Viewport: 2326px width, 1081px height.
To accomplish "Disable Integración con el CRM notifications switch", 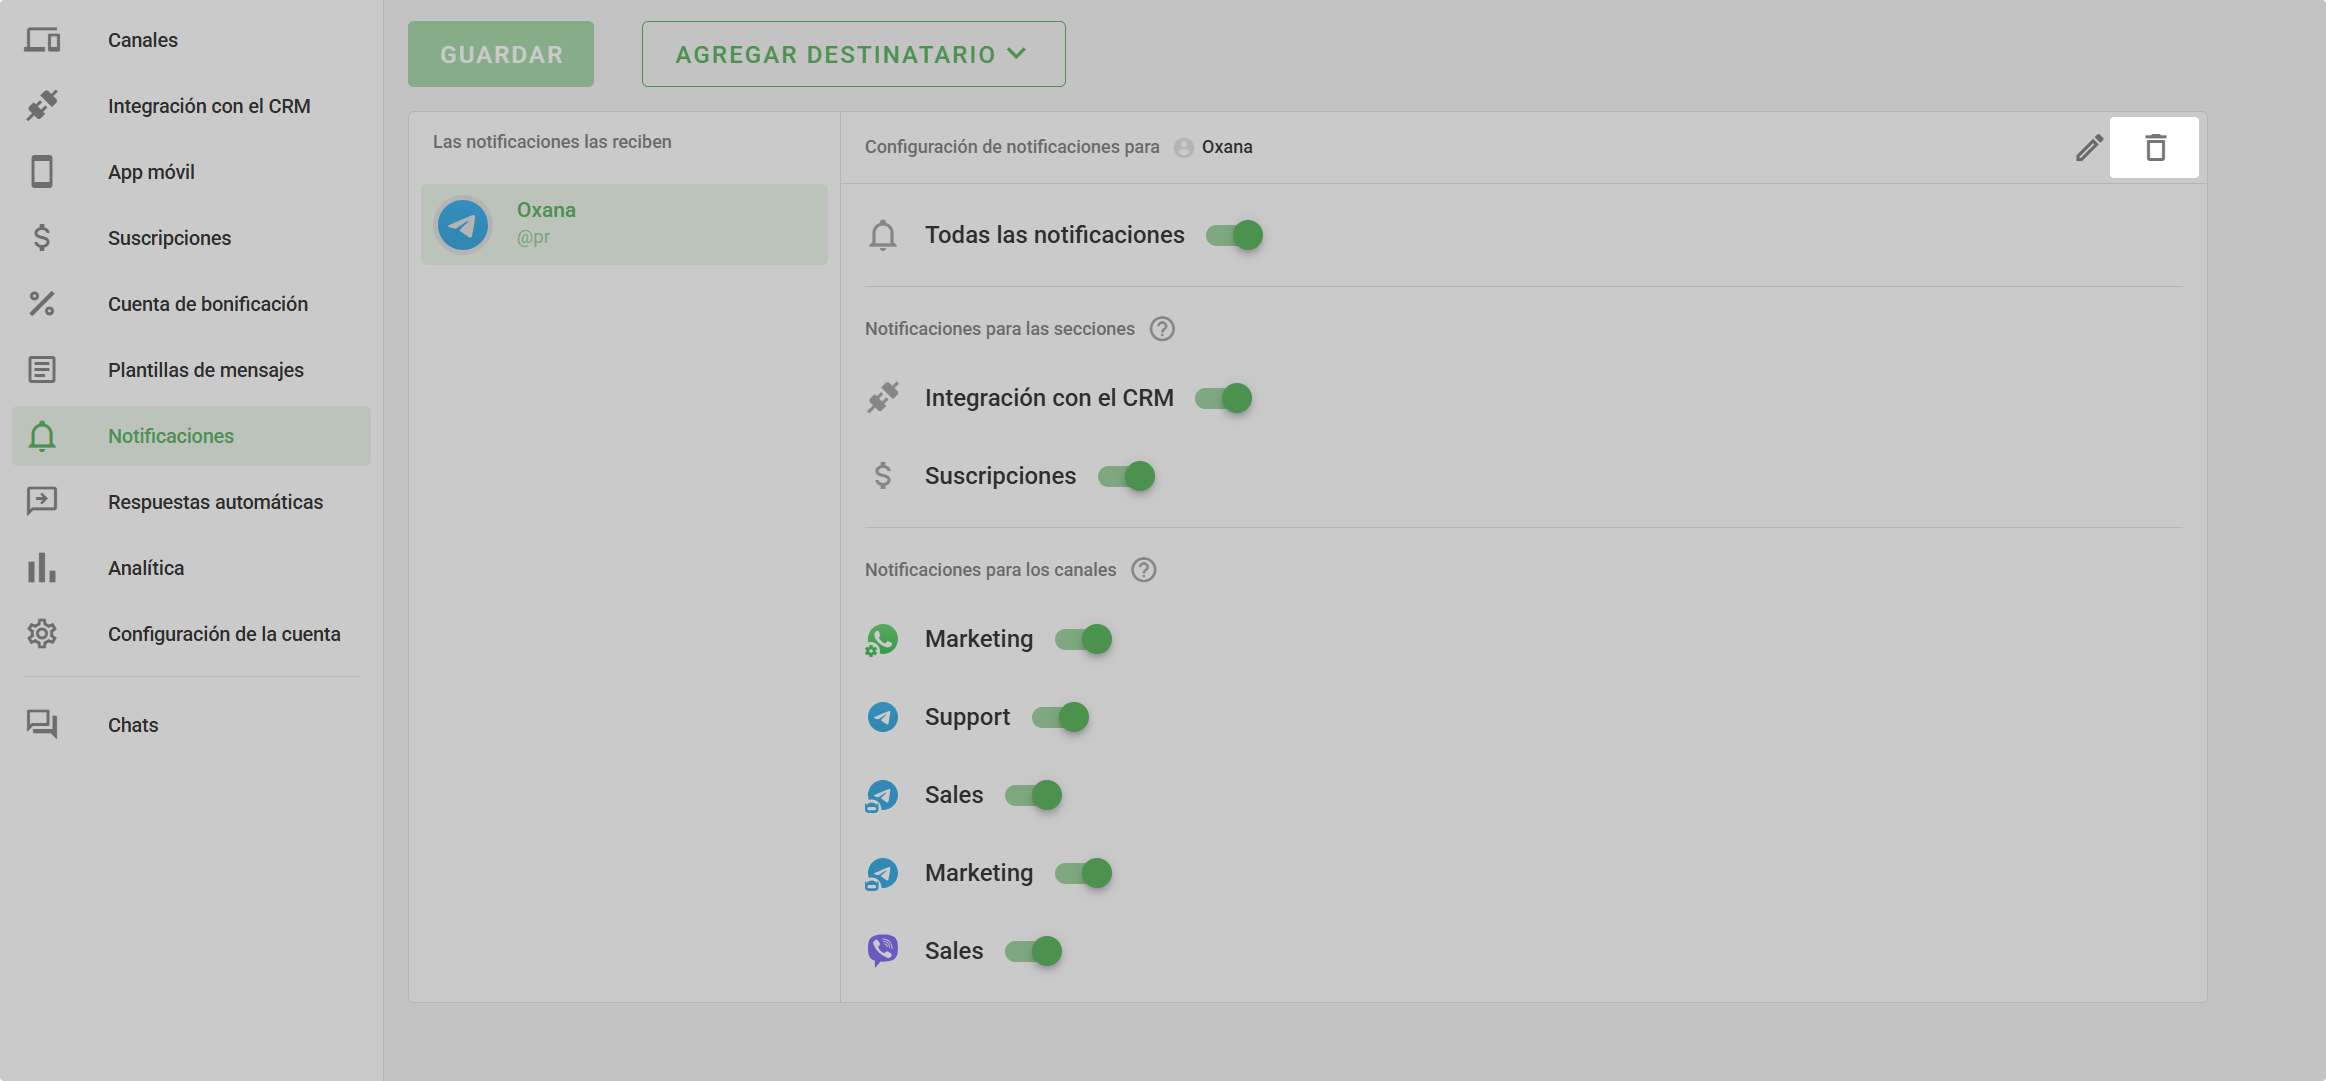I will (x=1223, y=398).
